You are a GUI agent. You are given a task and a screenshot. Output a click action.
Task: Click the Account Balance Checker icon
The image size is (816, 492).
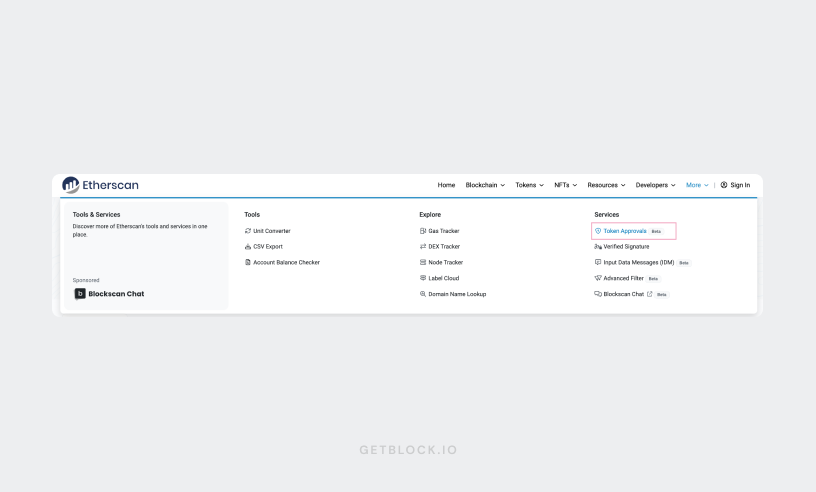248,262
